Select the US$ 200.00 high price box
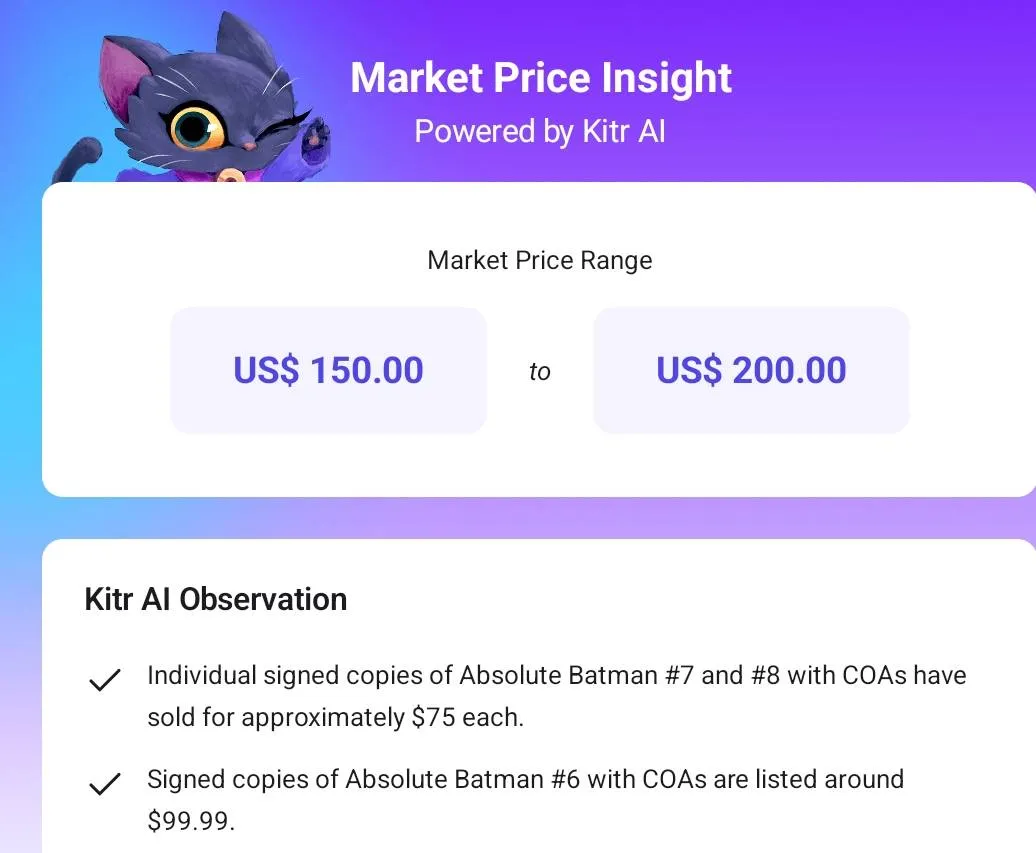 click(x=751, y=371)
